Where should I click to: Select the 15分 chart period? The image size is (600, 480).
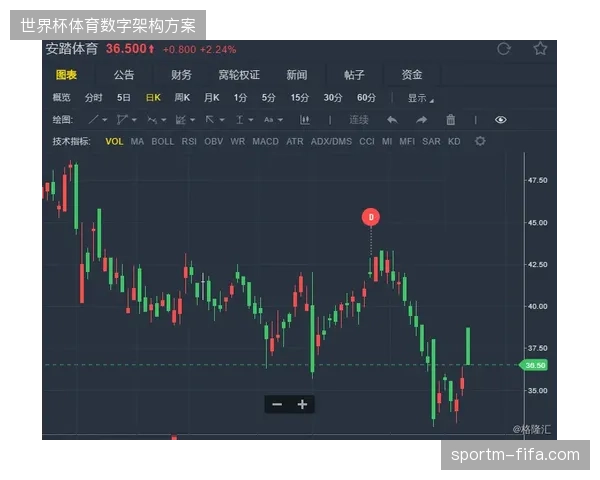[300, 98]
